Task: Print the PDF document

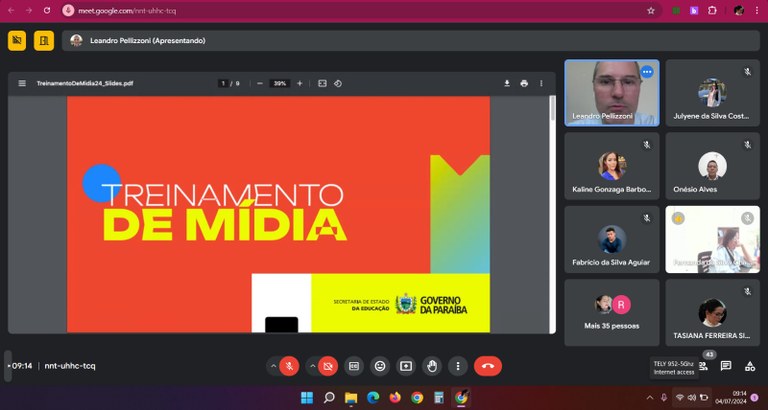Action: [524, 83]
